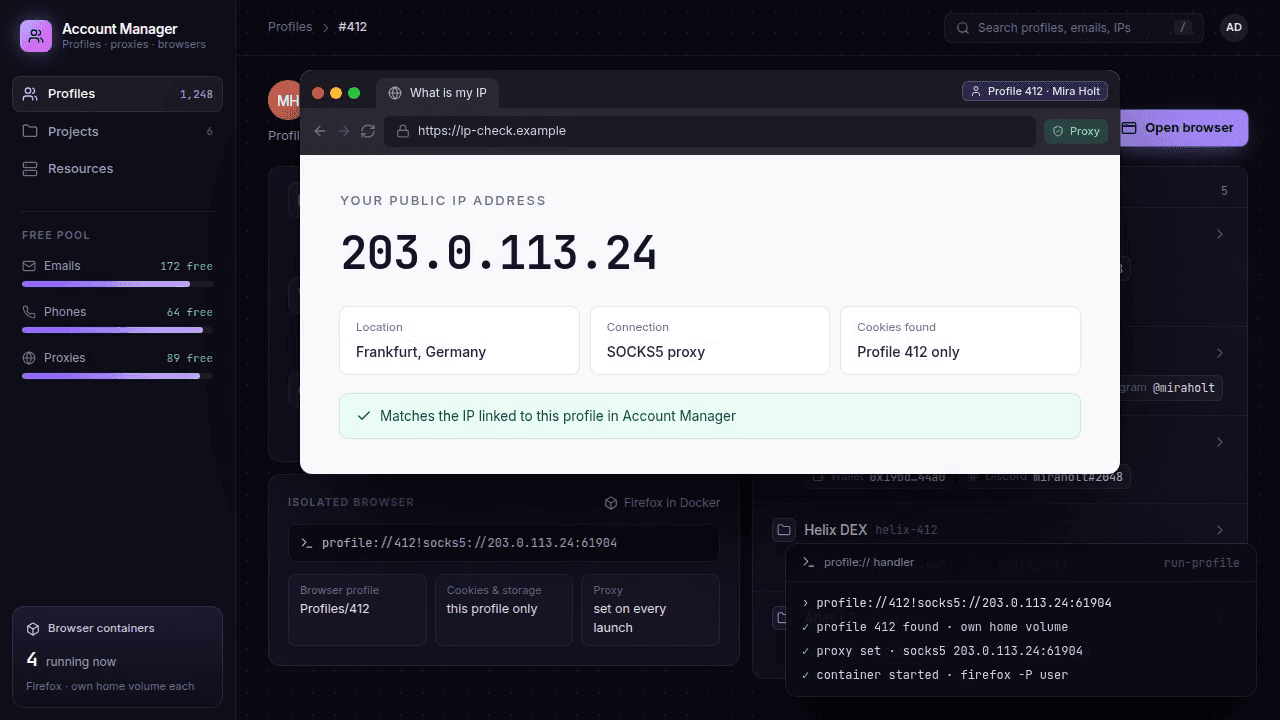Viewport: 1280px width, 720px height.
Task: Open Profiles in the sidebar
Action: tap(117, 94)
